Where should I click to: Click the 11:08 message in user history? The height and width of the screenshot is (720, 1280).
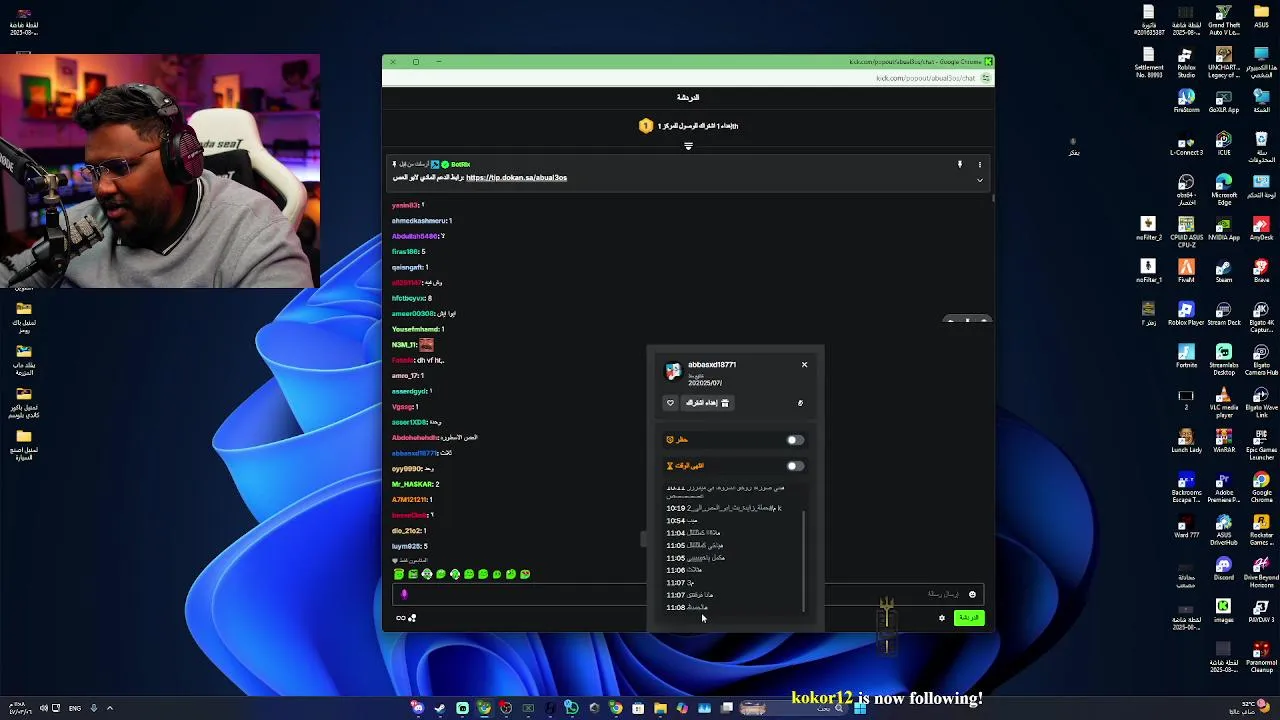[x=687, y=608]
